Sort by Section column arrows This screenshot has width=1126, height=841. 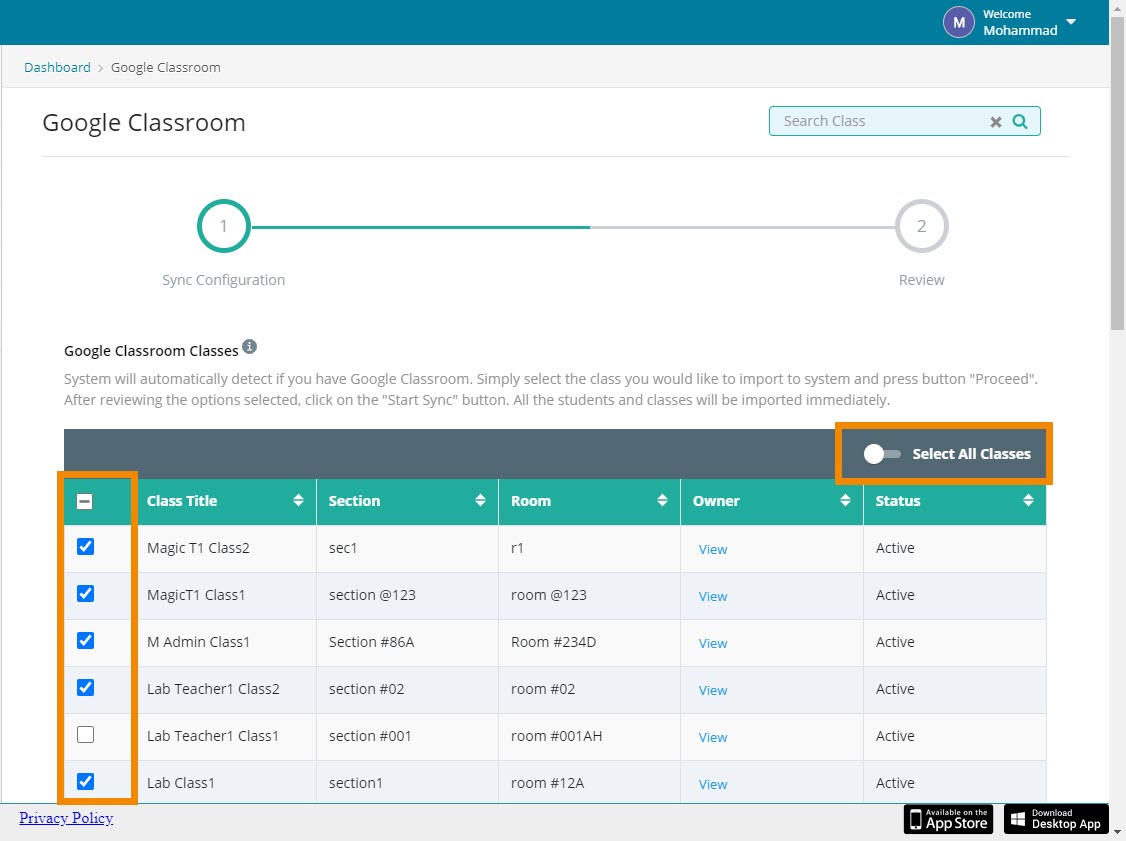click(x=480, y=501)
